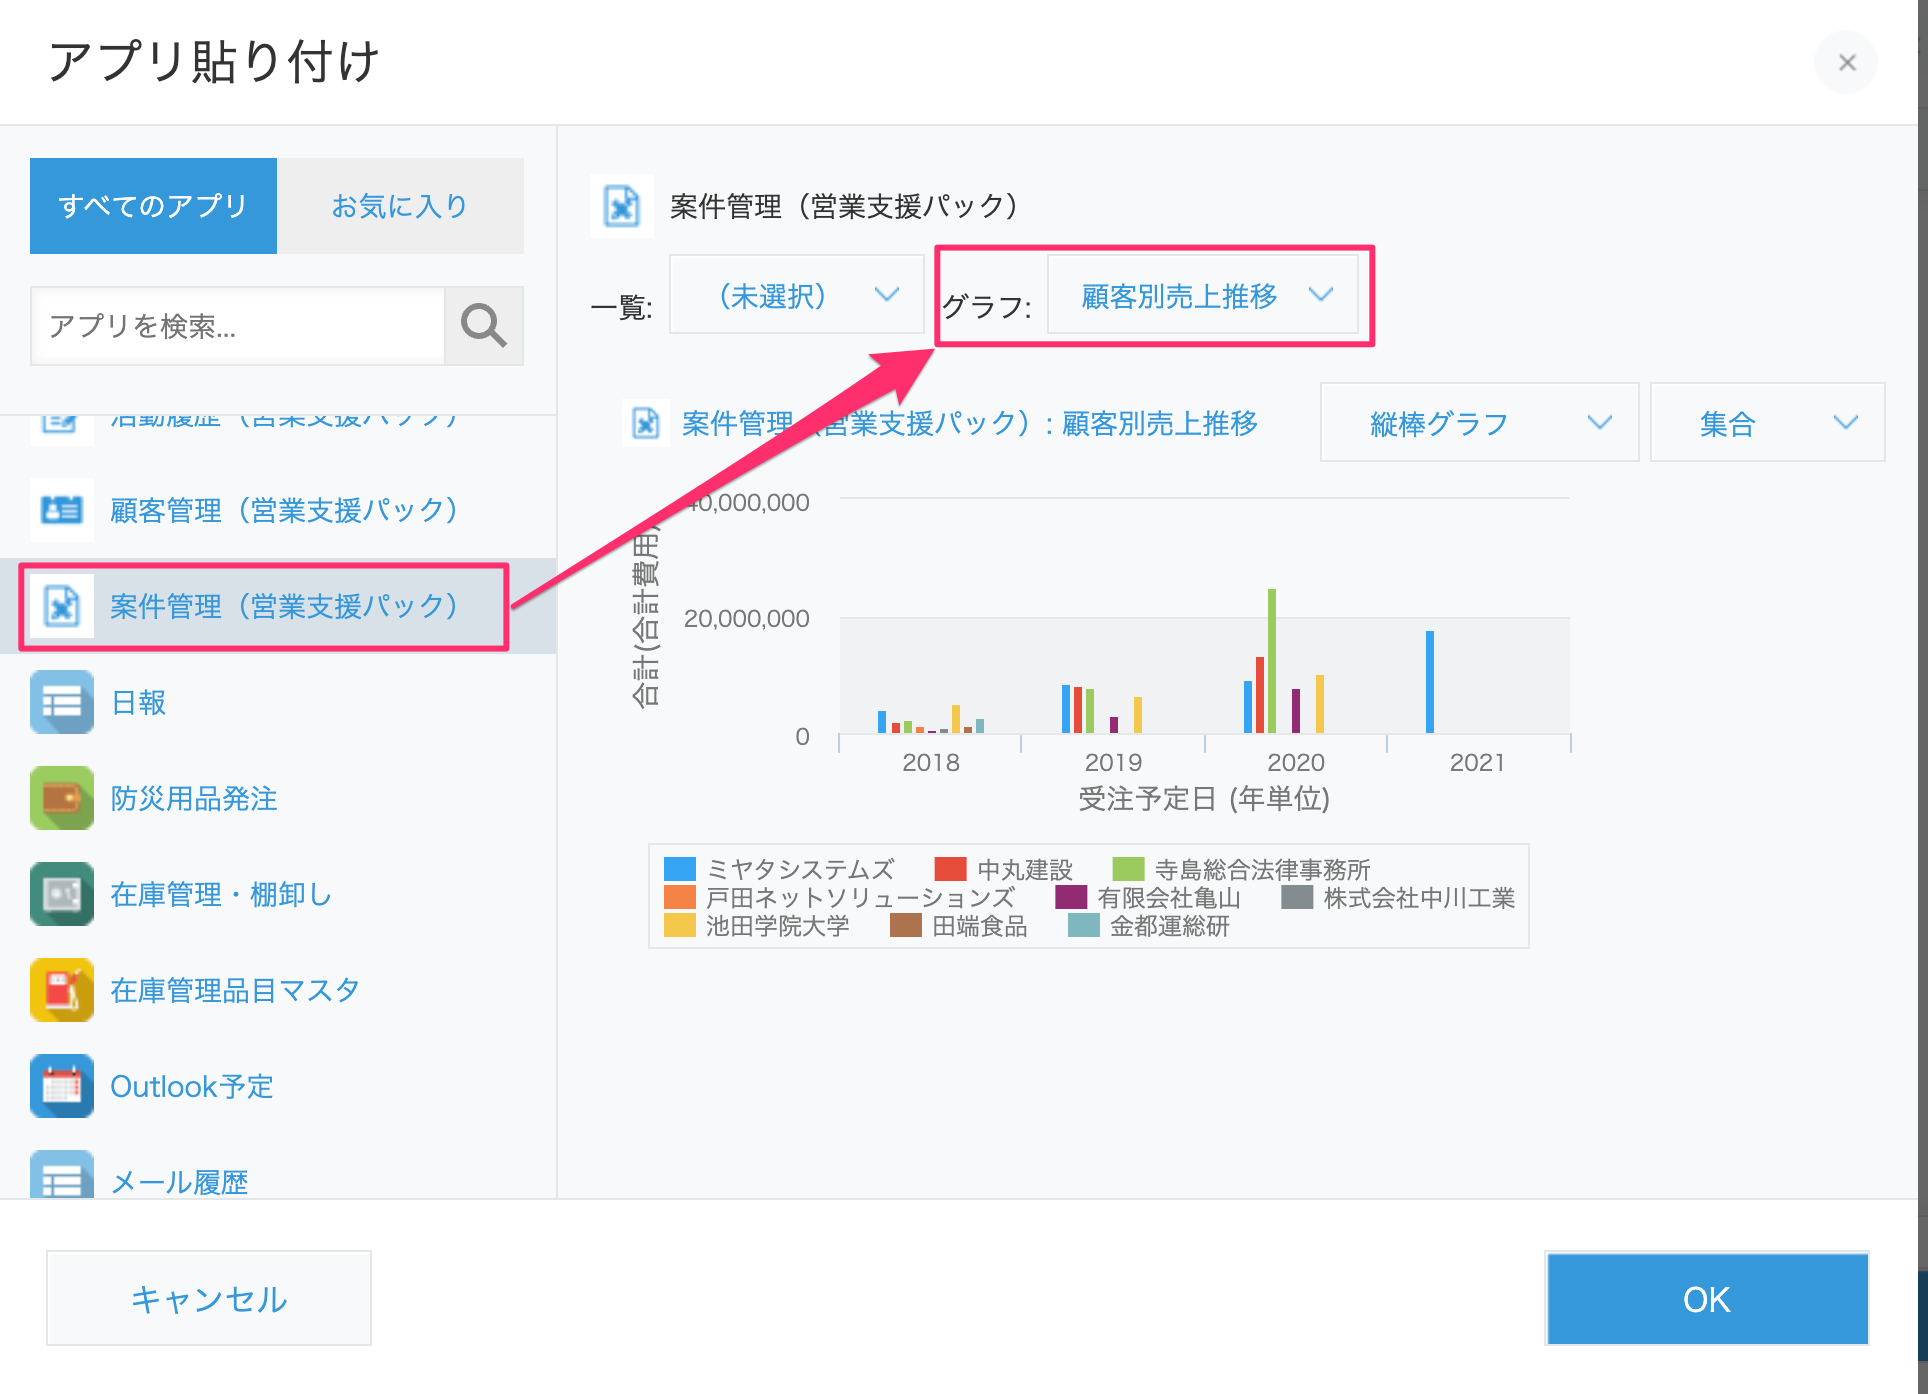Screen dimensions: 1928x1394
Task: Open the 一覧 (未選択) dropdown
Action: [x=796, y=295]
